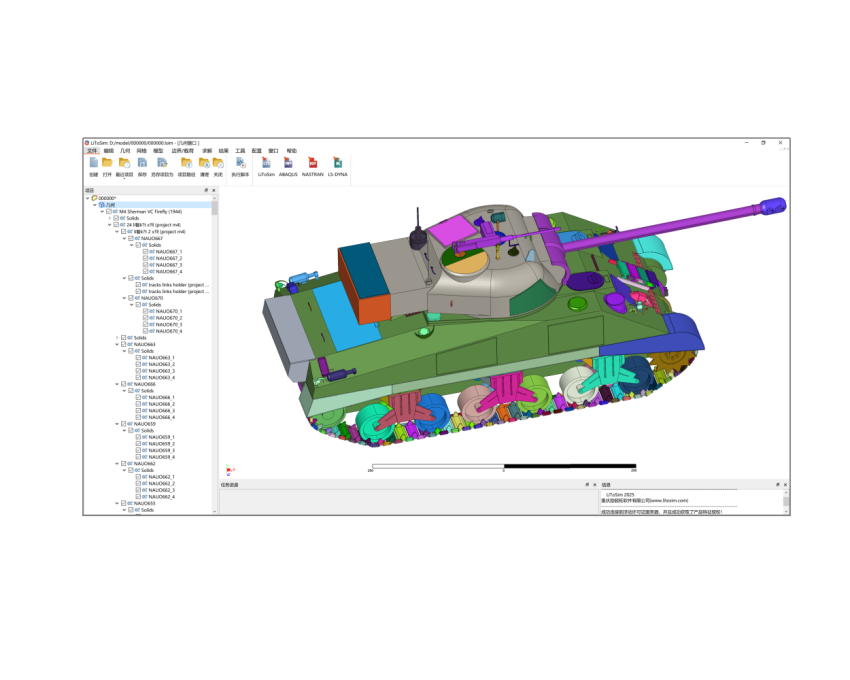This screenshot has width=850, height=680.
Task: Toggle the NAUO667_1 checkbox
Action: tap(145, 252)
